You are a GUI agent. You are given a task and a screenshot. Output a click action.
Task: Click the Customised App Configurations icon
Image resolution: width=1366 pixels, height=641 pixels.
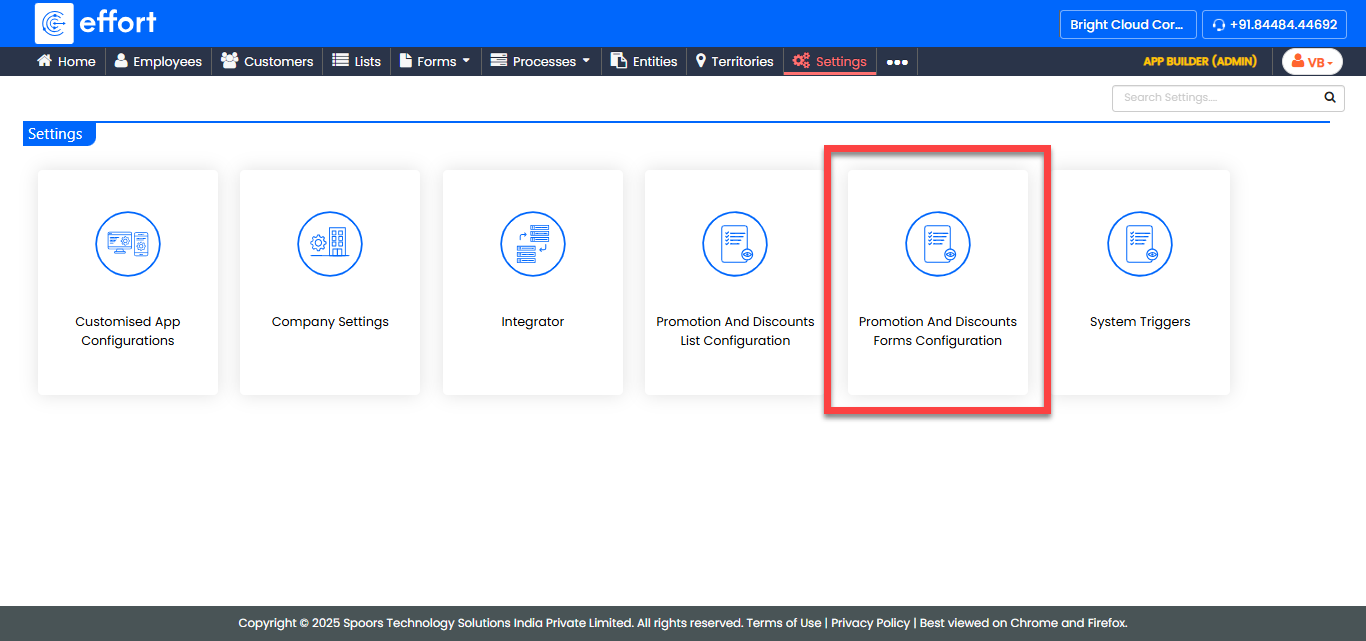[x=128, y=244]
